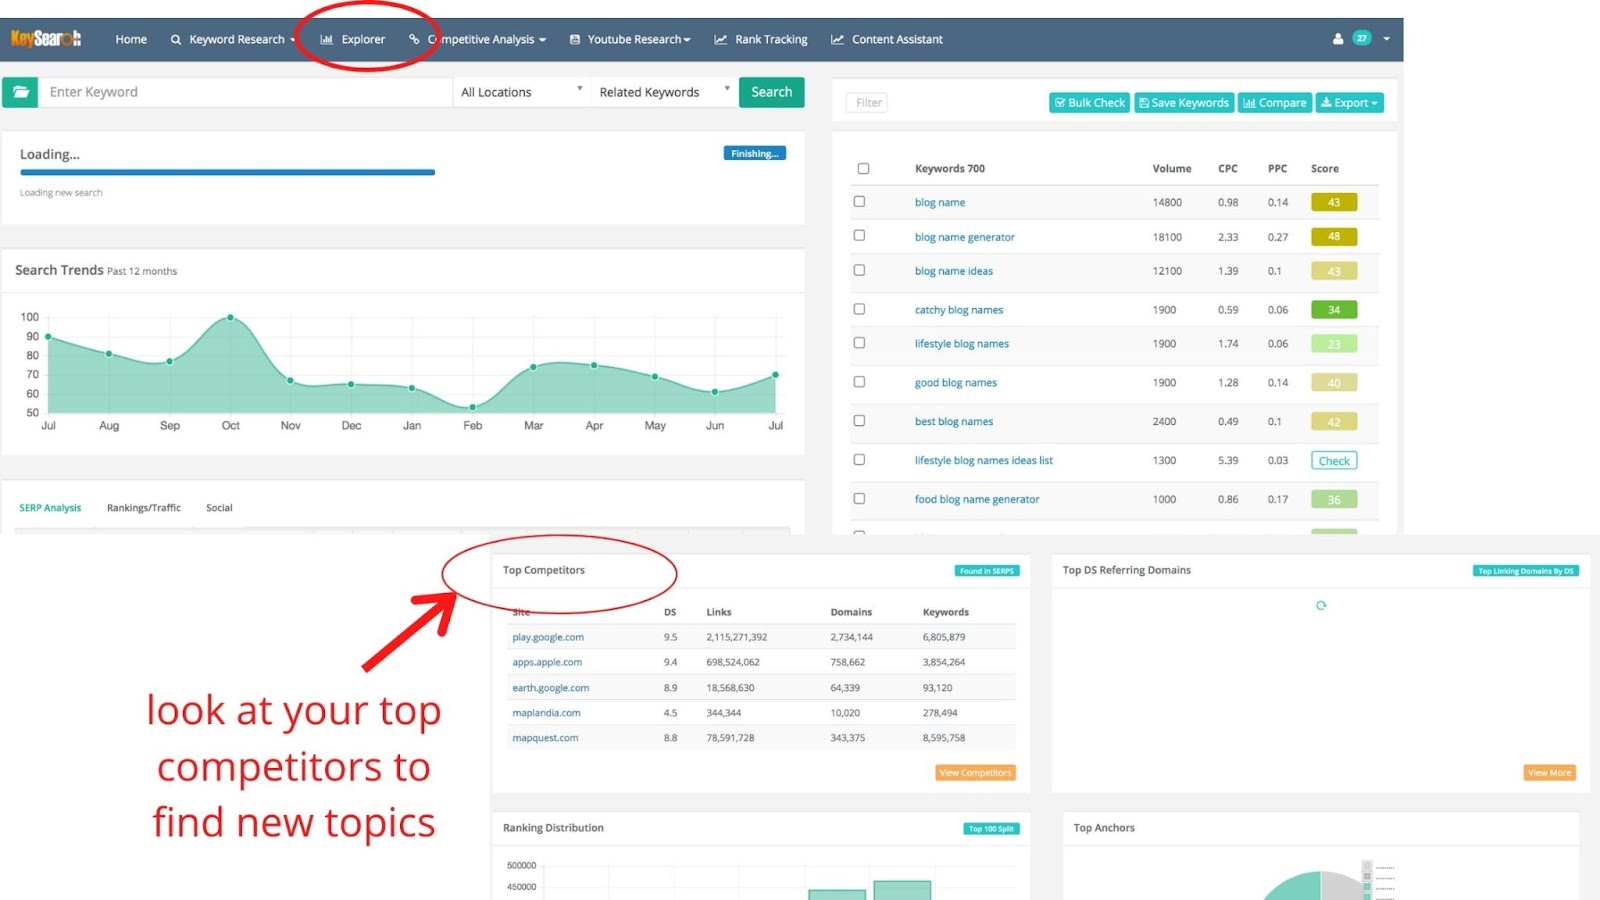
Task: Open the 'best blog names' keyword link
Action: click(954, 422)
